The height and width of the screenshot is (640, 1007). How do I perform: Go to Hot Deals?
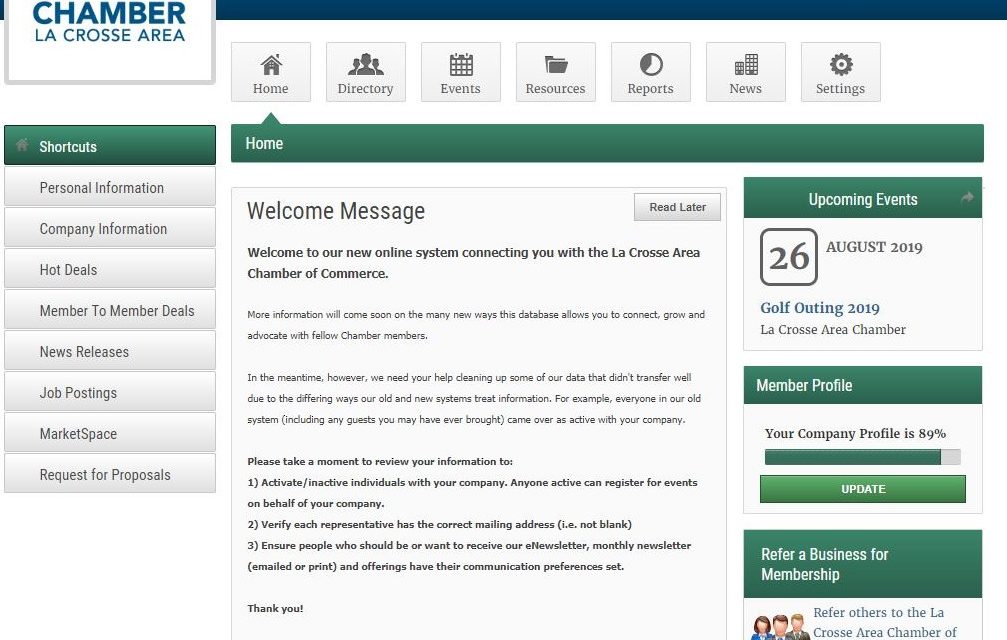[110, 269]
